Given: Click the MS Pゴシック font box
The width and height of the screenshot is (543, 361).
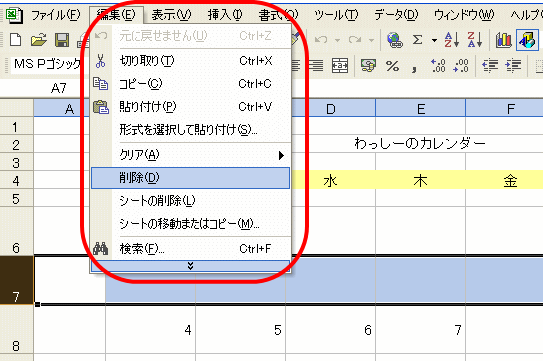Looking at the screenshot, I should point(47,64).
